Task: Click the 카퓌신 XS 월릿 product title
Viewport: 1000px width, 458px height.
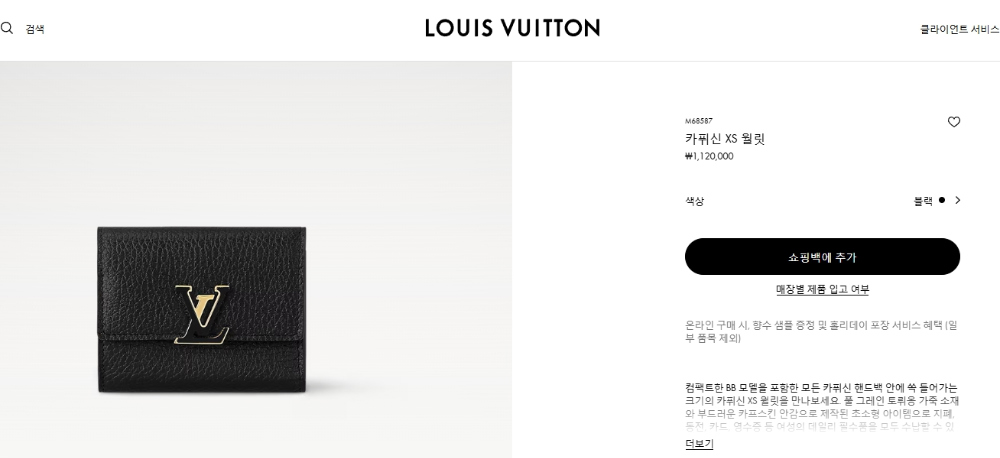Action: point(725,138)
